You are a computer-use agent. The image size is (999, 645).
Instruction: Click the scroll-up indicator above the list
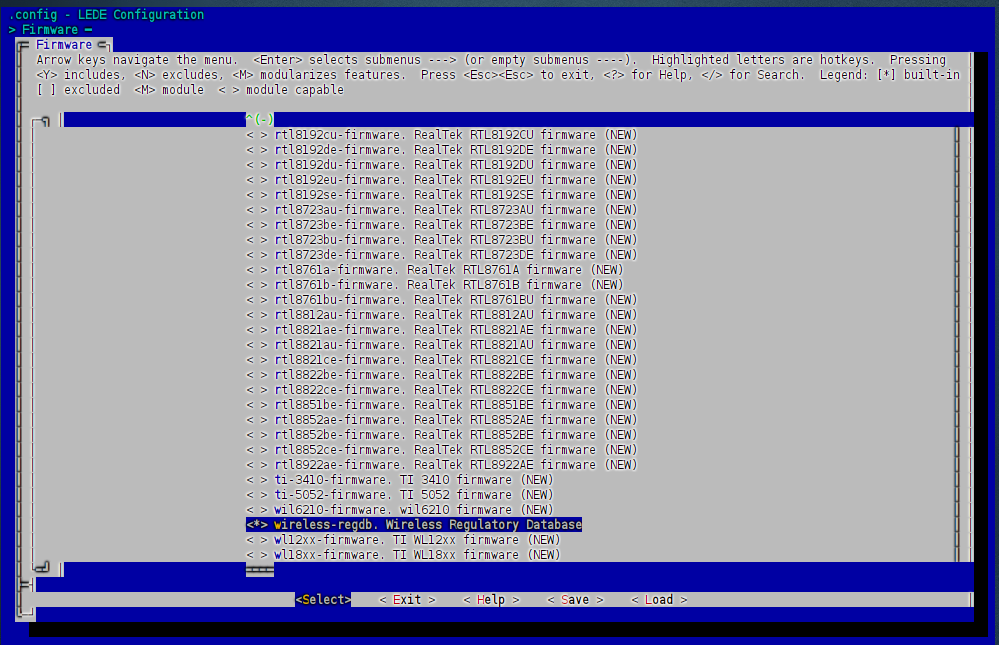[260, 119]
